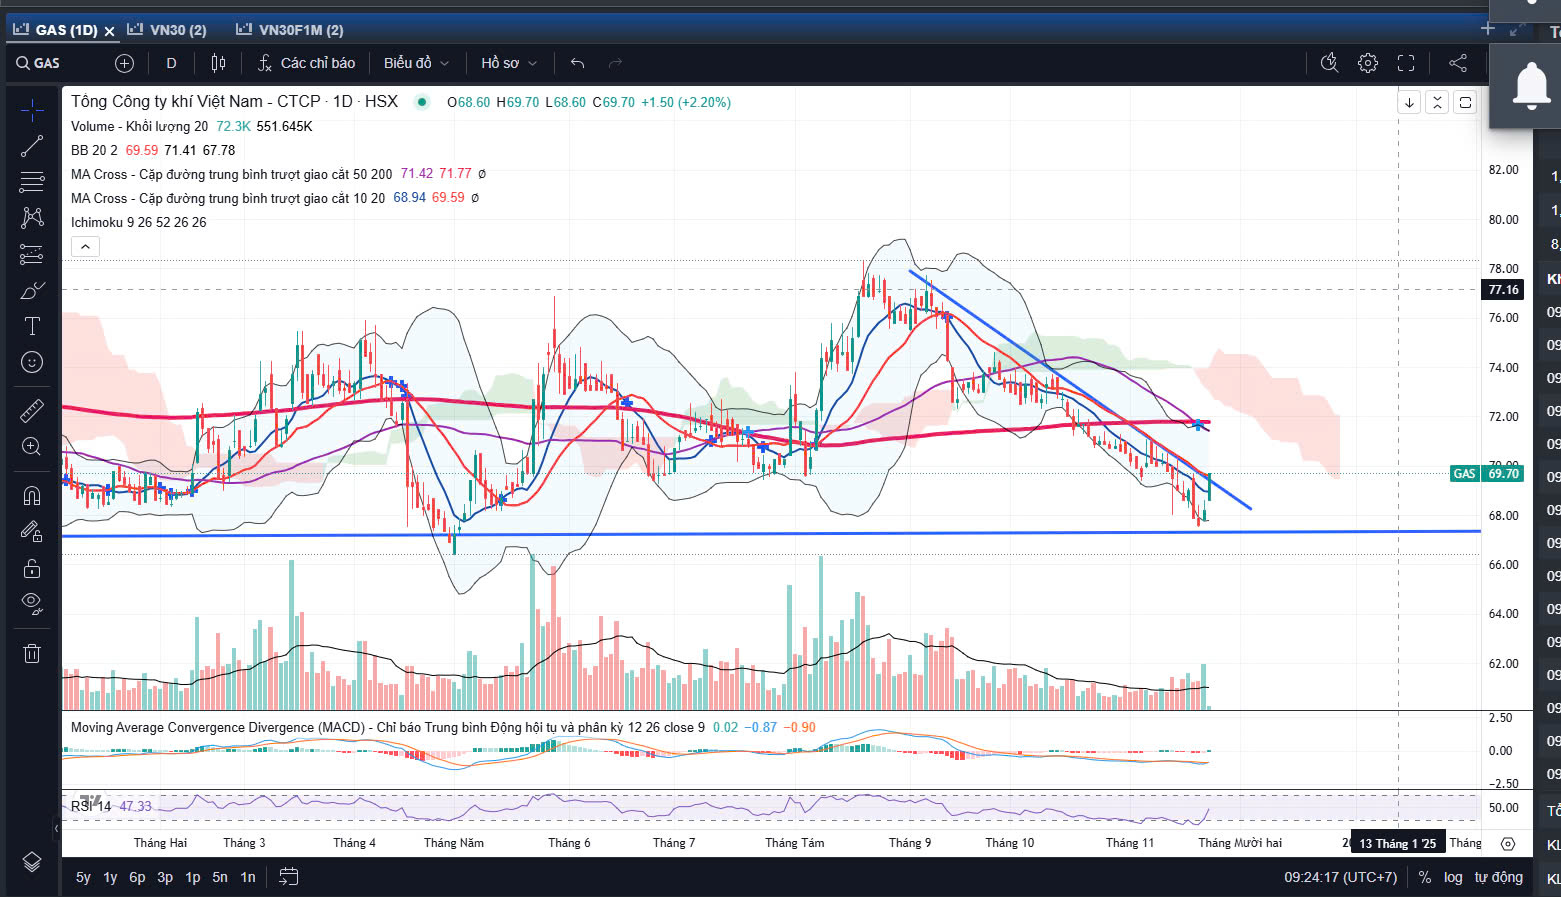Viewport: 1561px width, 897px height.
Task: Toggle log scale mode
Action: tap(1453, 877)
